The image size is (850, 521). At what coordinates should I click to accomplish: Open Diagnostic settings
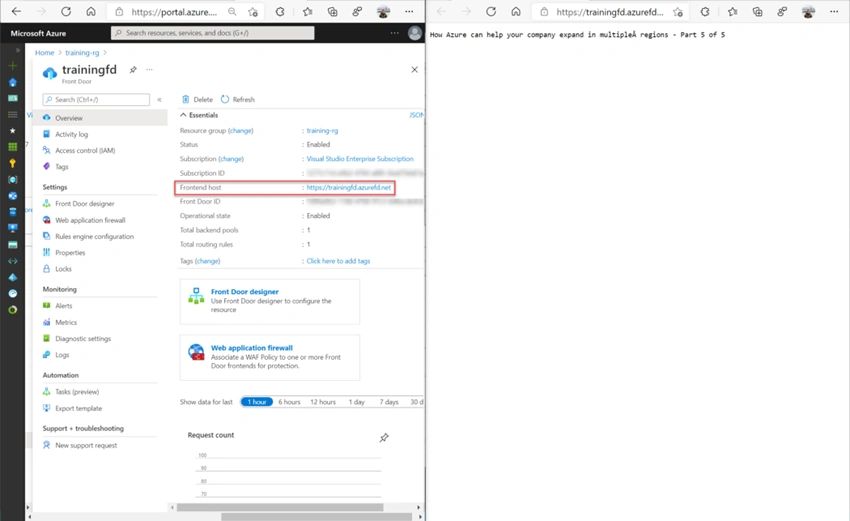(x=83, y=339)
